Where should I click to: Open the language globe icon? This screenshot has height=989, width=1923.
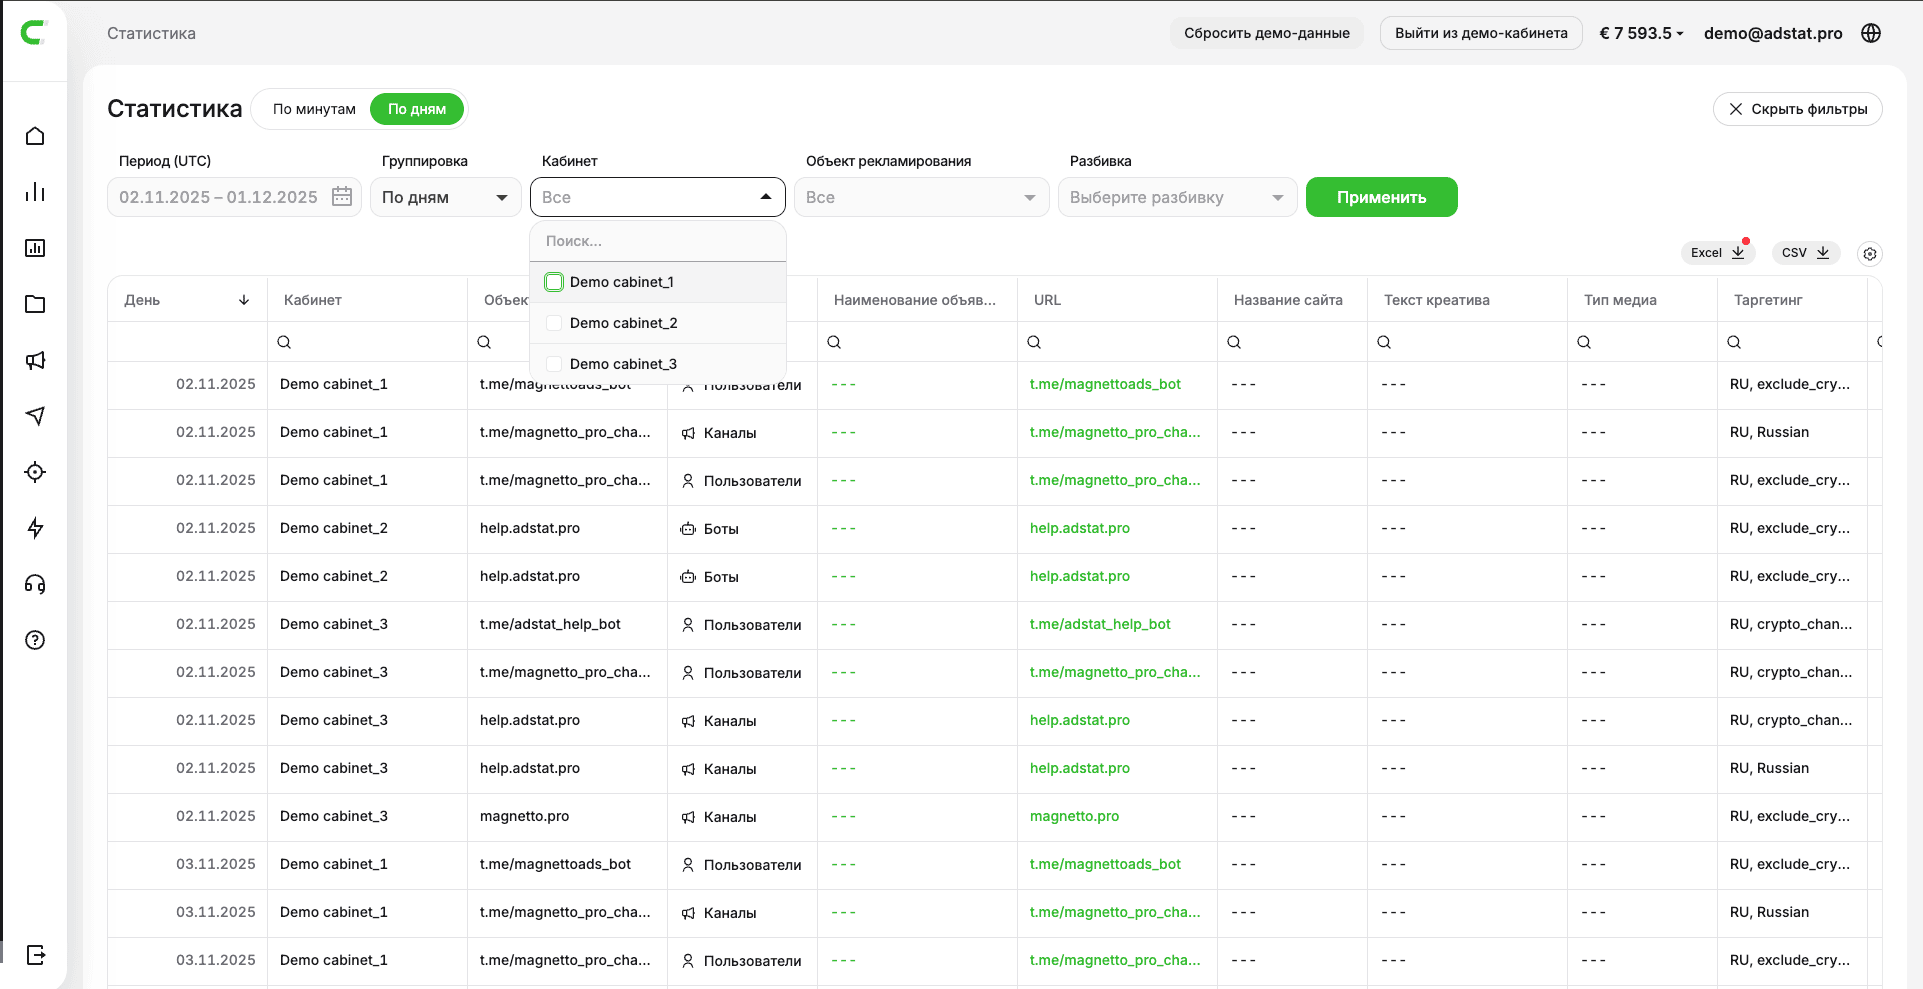point(1871,33)
